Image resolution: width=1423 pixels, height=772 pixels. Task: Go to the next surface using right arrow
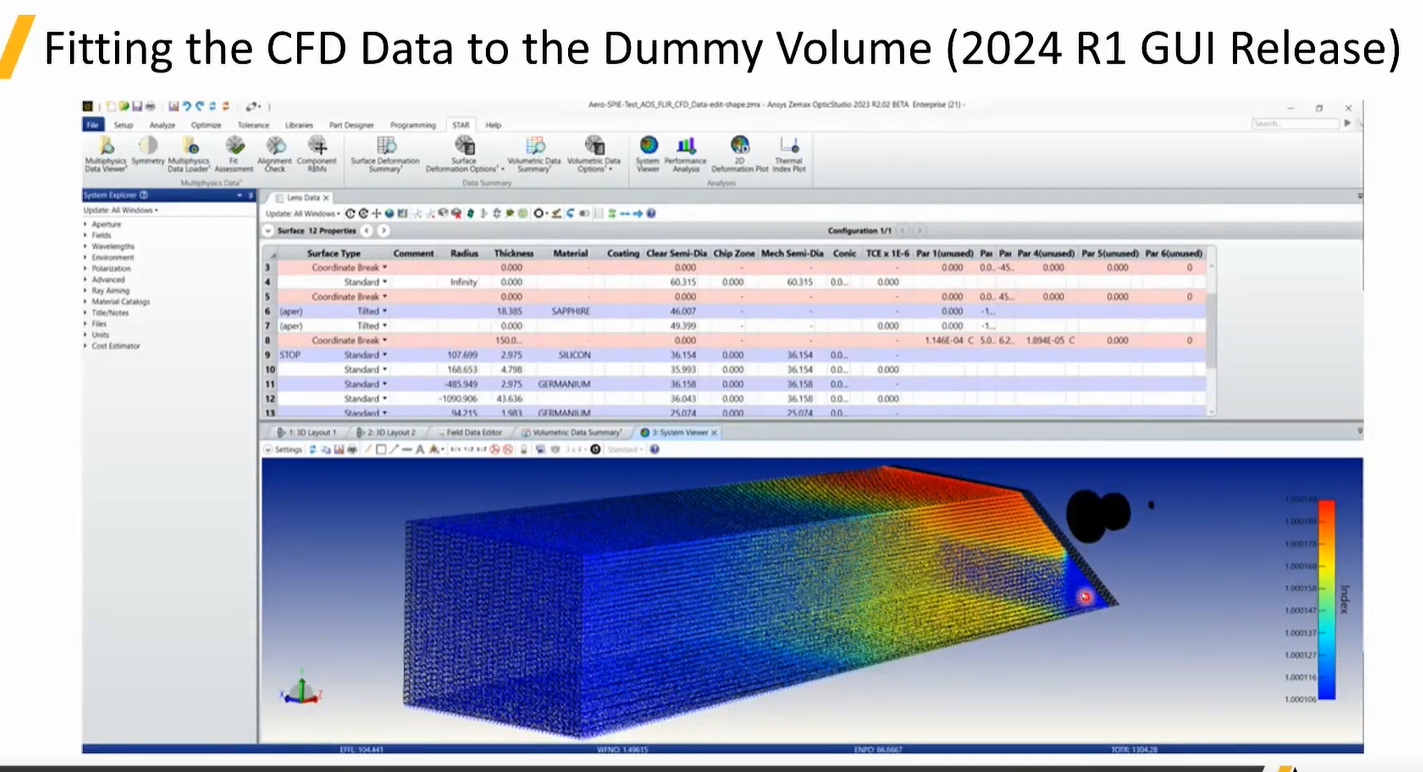point(384,231)
